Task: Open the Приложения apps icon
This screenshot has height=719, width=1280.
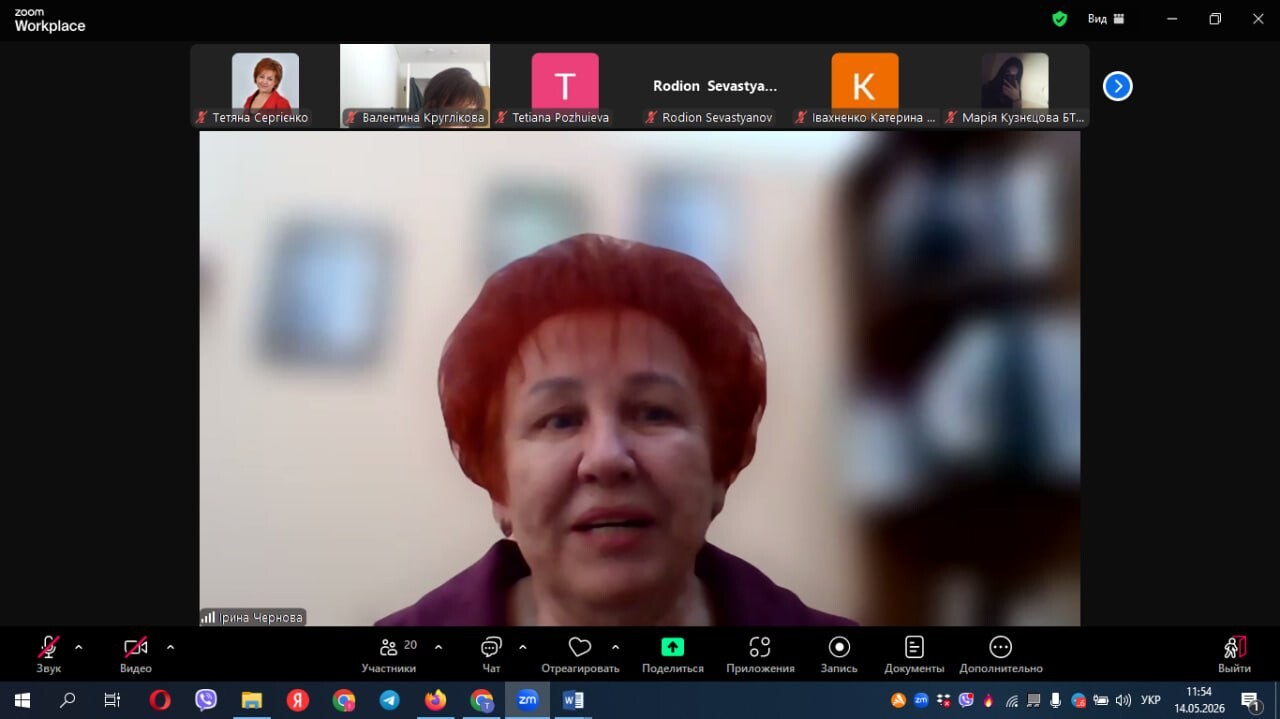Action: pyautogui.click(x=760, y=647)
